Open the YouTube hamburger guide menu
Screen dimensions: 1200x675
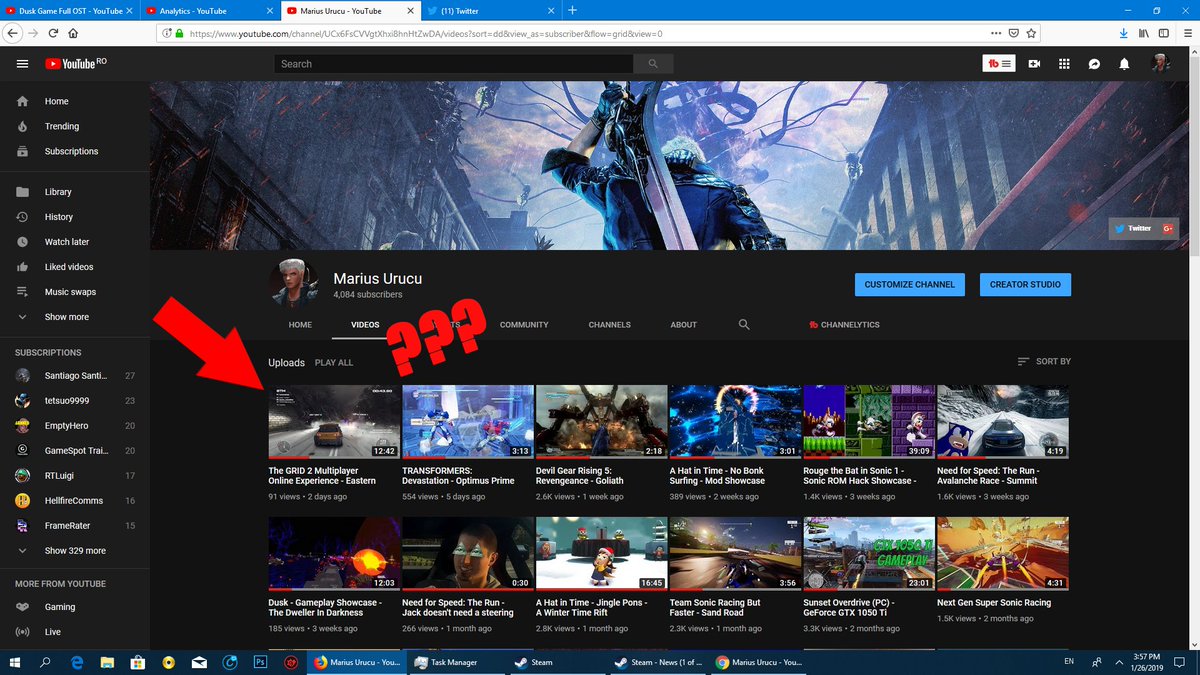point(22,64)
